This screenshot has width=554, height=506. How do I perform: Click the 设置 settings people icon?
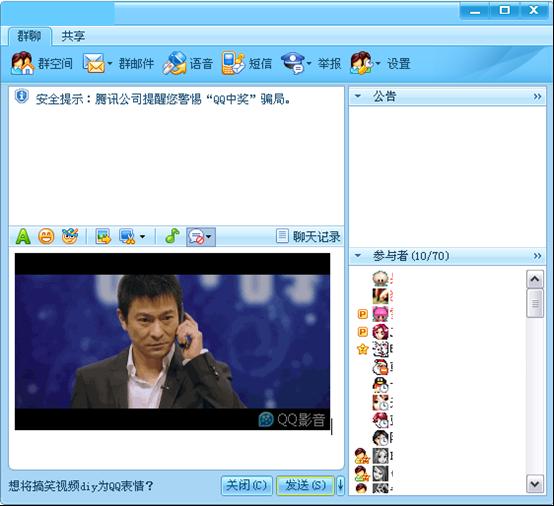[x=361, y=63]
